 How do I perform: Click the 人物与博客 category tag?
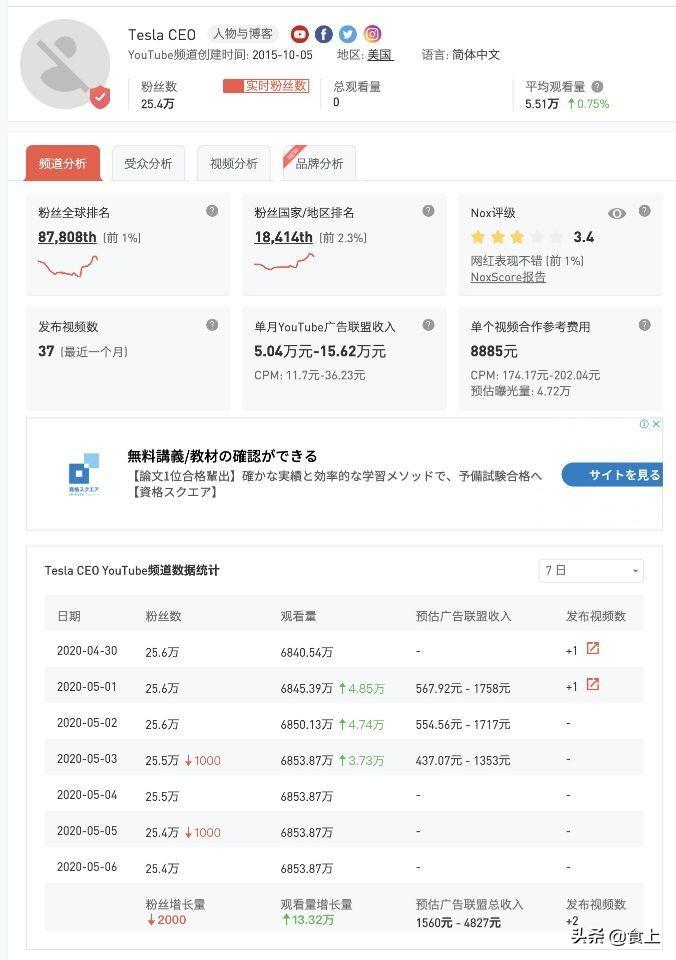(x=242, y=34)
